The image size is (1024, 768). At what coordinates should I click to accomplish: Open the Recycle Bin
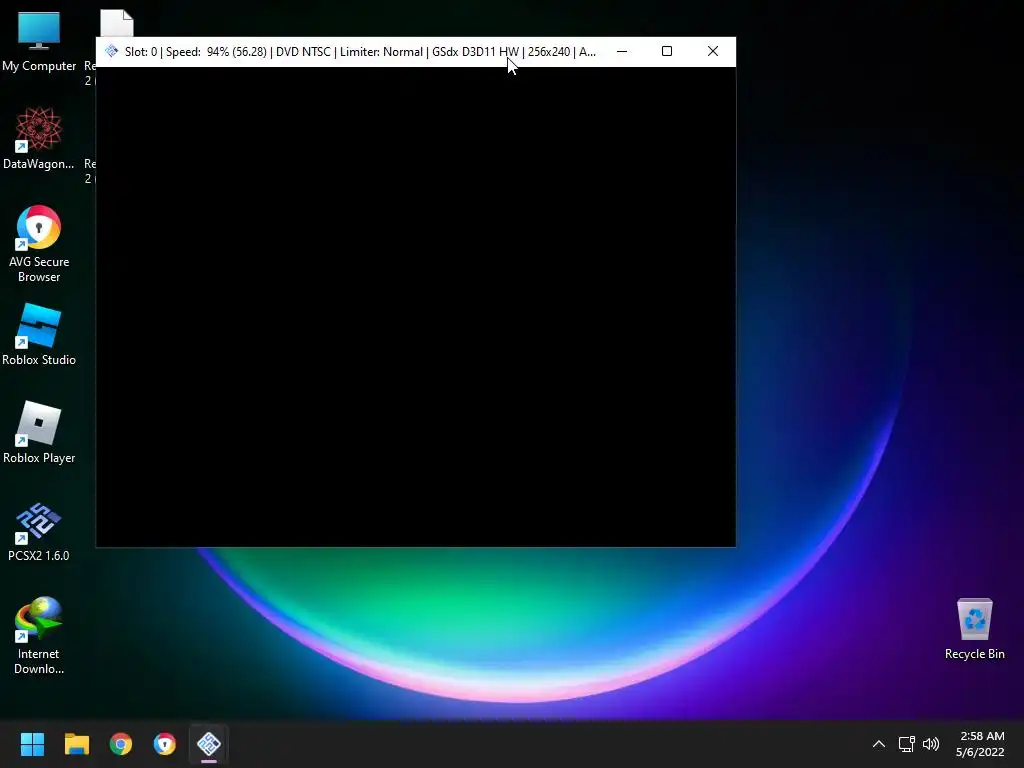(974, 628)
